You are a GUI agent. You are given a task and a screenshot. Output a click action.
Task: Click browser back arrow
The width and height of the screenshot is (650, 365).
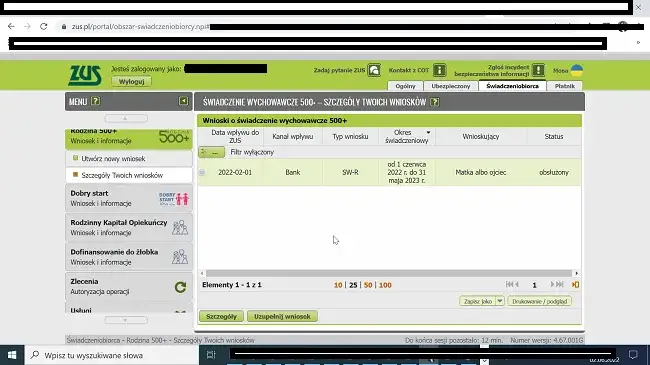coord(11,27)
